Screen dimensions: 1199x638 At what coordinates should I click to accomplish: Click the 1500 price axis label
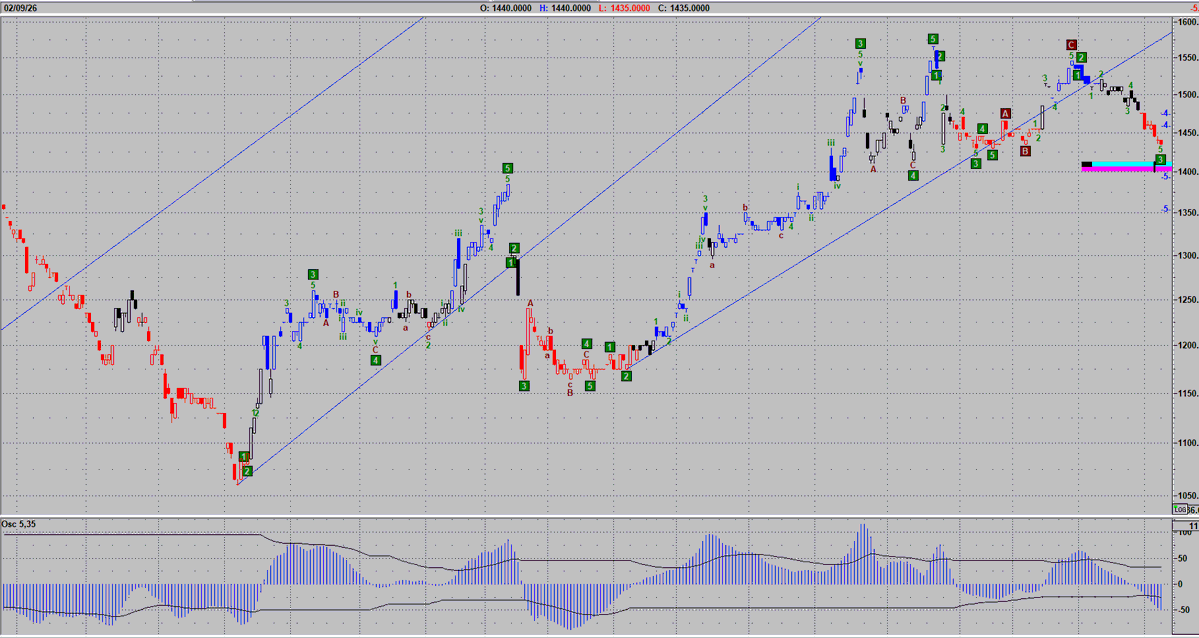point(1188,95)
